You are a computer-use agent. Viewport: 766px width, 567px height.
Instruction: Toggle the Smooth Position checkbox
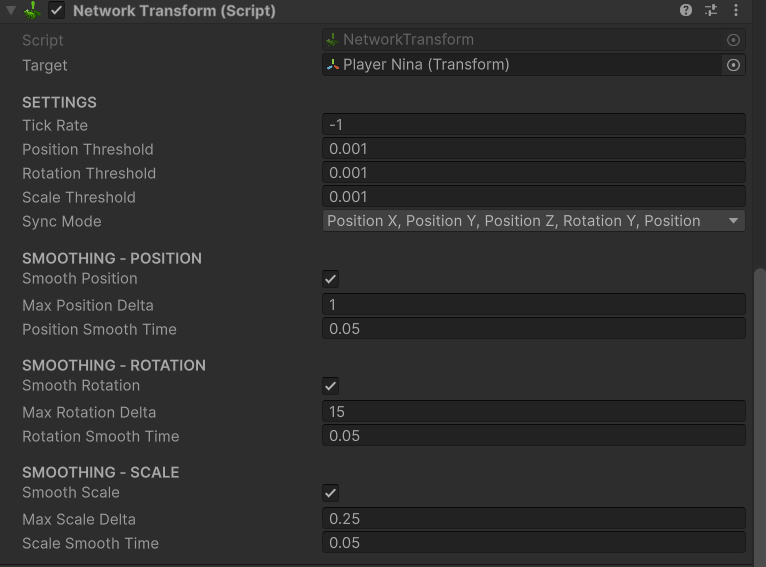pyautogui.click(x=331, y=279)
